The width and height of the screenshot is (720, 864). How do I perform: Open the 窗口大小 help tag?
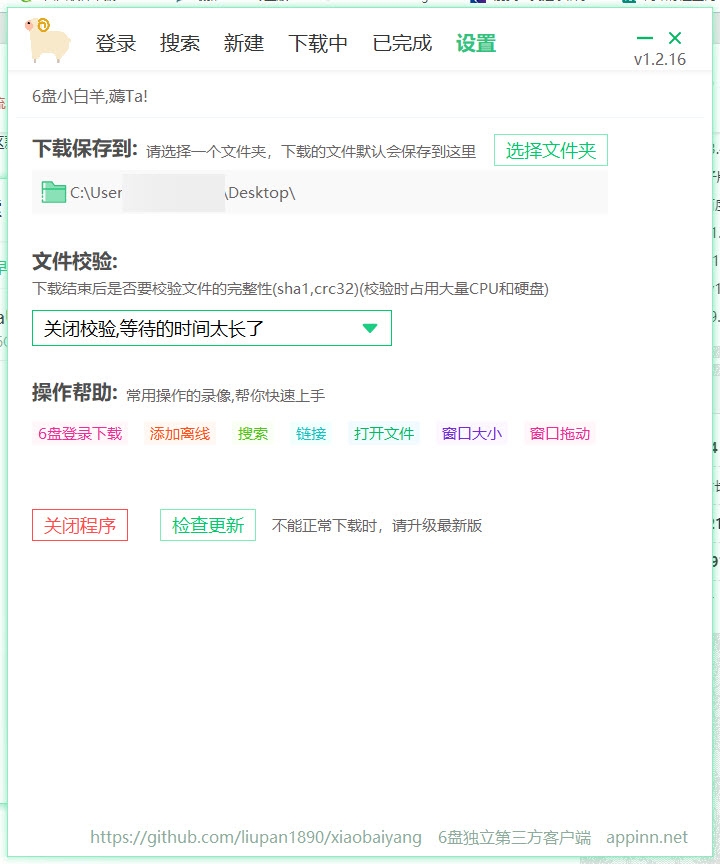point(472,434)
